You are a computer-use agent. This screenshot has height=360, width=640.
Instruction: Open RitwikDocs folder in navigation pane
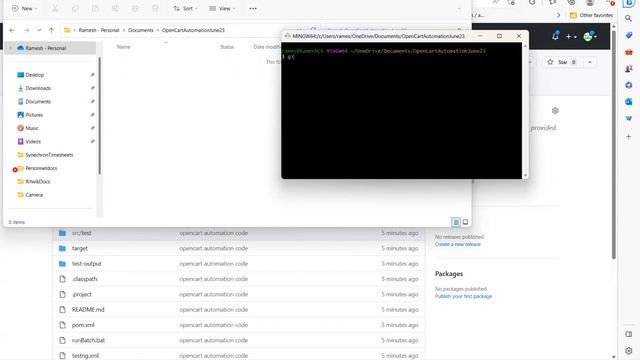point(37,182)
